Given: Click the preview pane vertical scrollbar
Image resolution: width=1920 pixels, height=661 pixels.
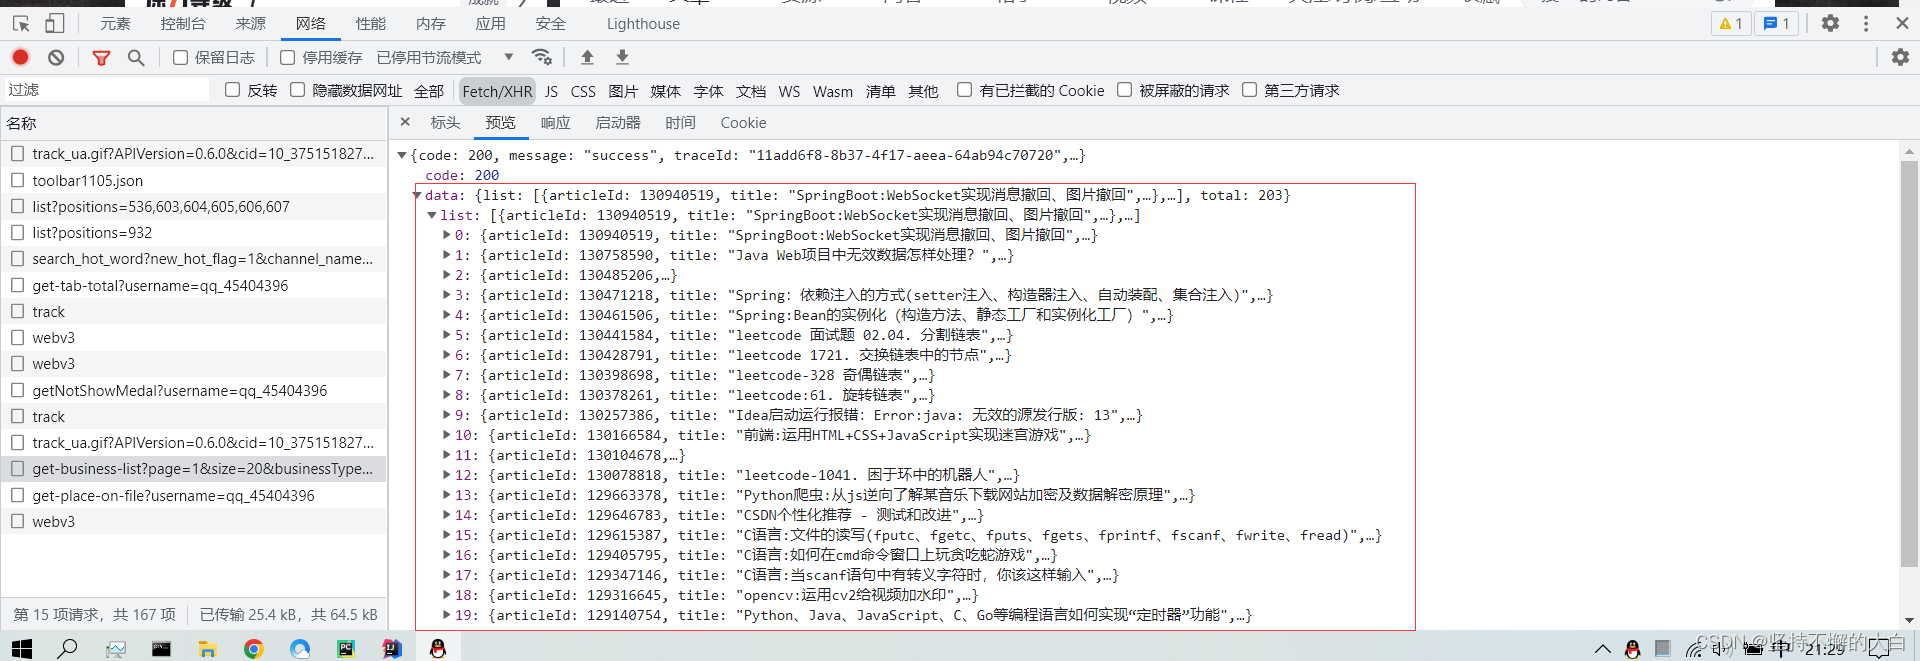Looking at the screenshot, I should [x=1909, y=364].
